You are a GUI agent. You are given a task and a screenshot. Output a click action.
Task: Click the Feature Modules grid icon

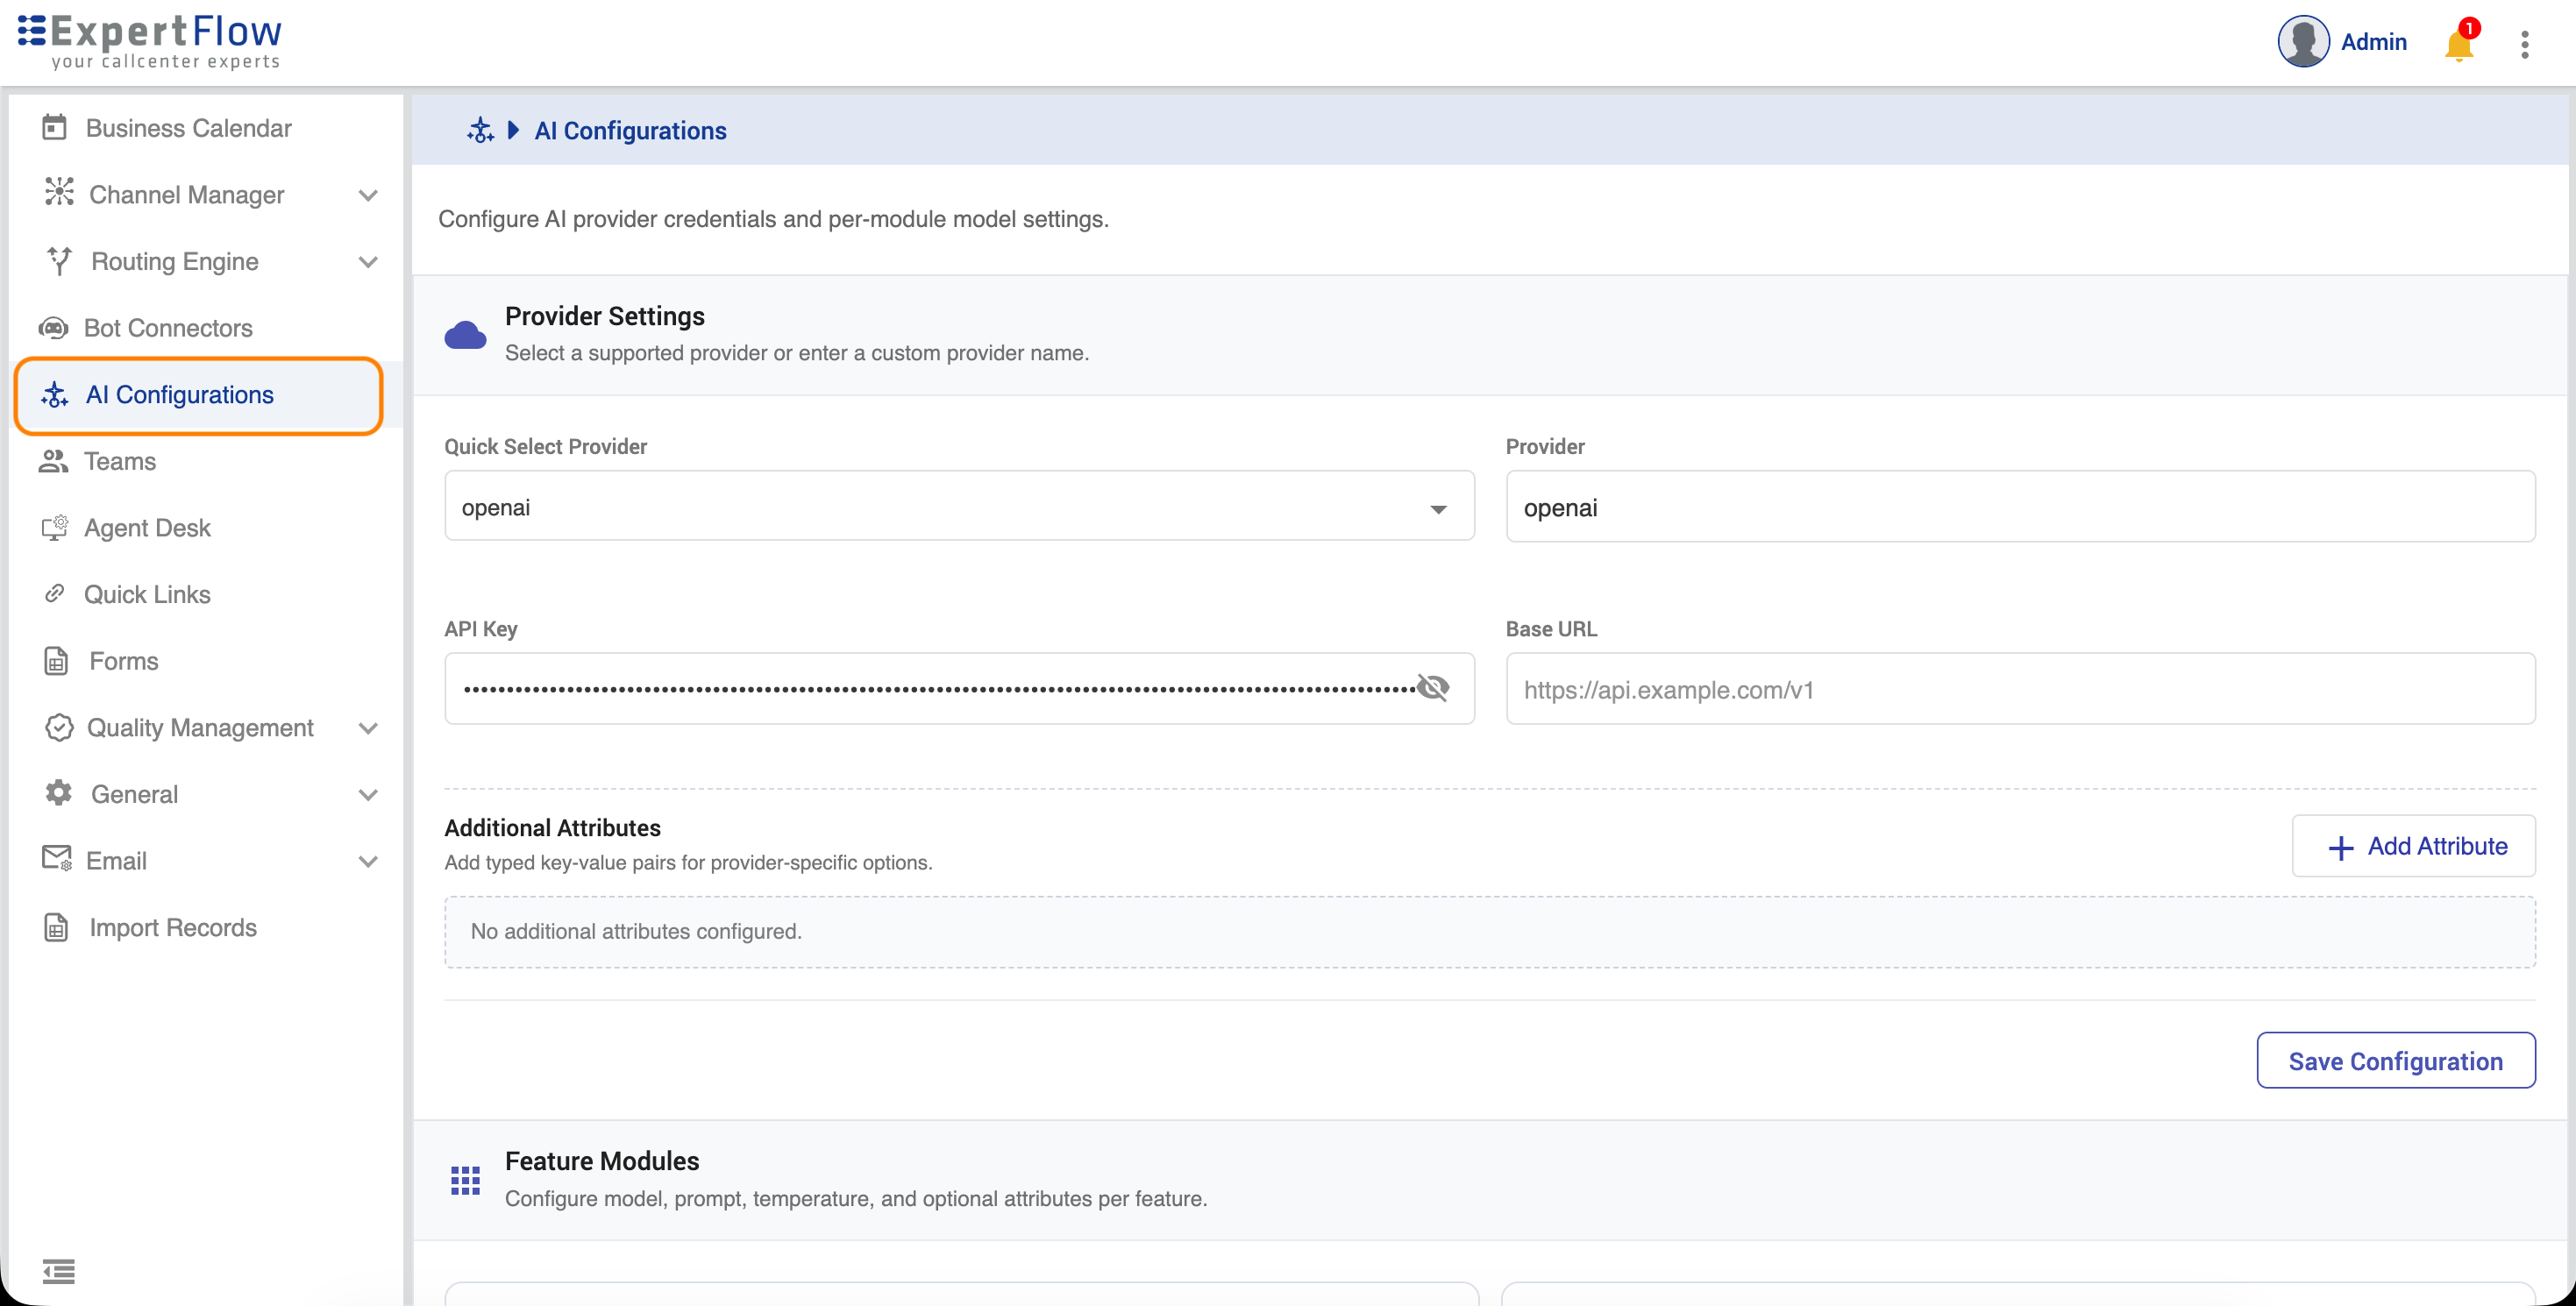point(465,1180)
